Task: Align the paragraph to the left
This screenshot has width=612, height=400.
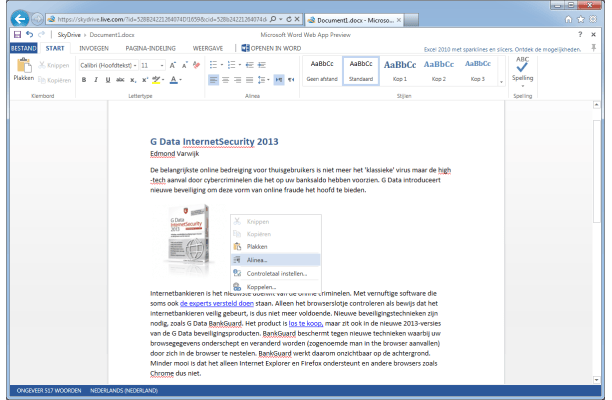Action: (x=213, y=80)
